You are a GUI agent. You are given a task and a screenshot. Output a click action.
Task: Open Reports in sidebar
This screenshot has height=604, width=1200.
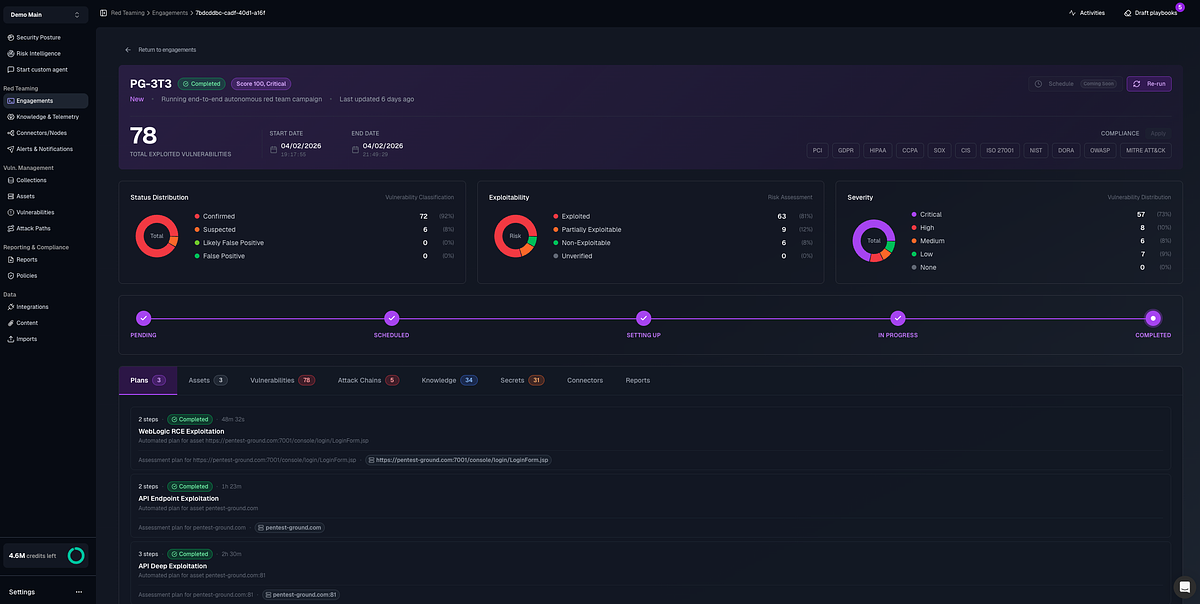pyautogui.click(x=27, y=259)
